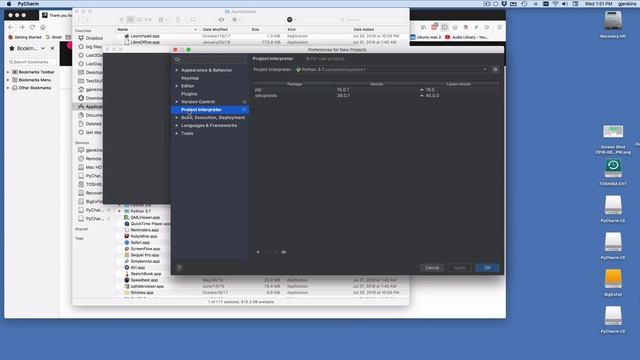Open the Audio Library YouTube bookmark
640x360 pixels.
467,37
